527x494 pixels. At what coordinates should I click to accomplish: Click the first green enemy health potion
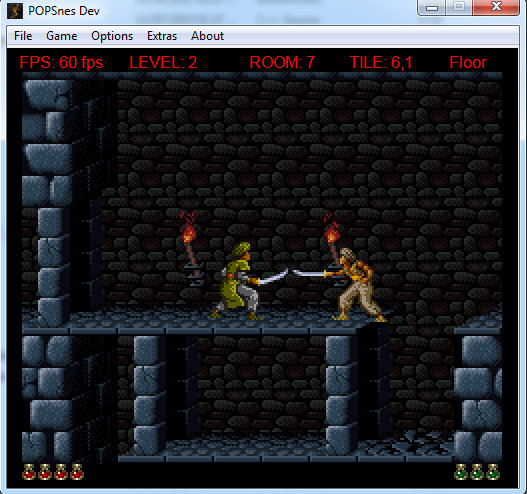[461, 471]
